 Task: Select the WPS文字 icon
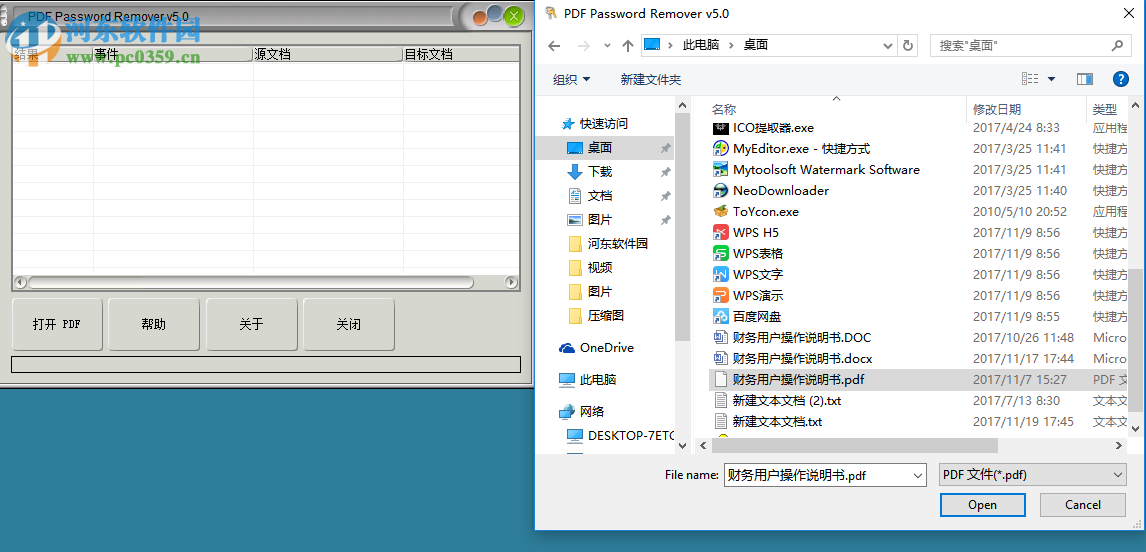[721, 275]
